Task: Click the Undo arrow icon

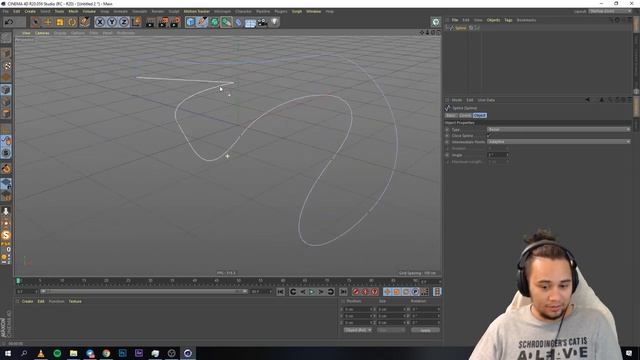Action: tap(9, 22)
